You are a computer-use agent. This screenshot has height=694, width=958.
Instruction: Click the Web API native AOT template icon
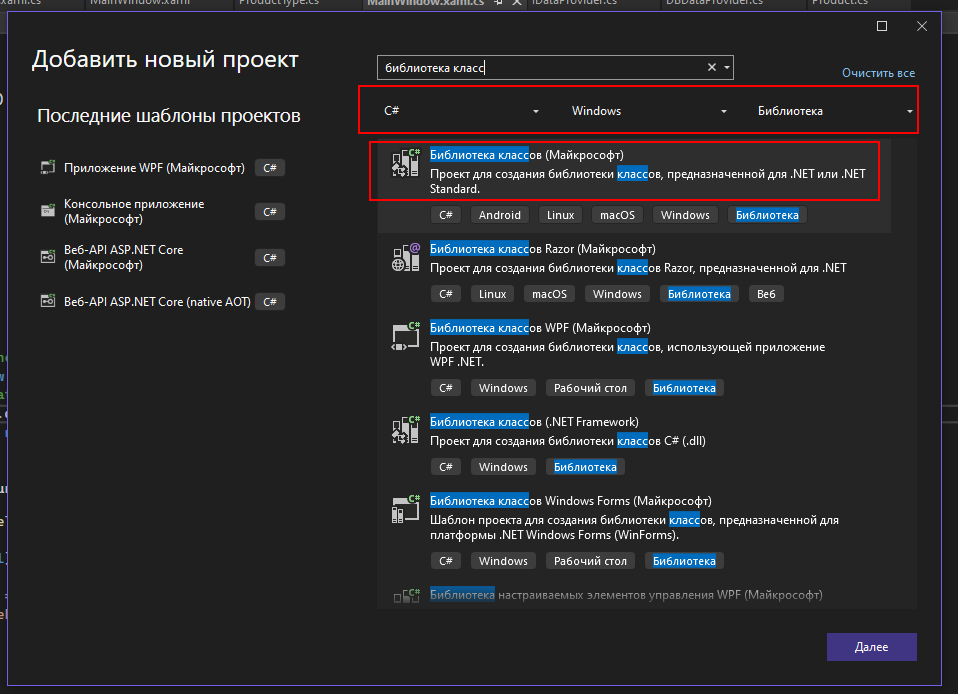[x=47, y=301]
